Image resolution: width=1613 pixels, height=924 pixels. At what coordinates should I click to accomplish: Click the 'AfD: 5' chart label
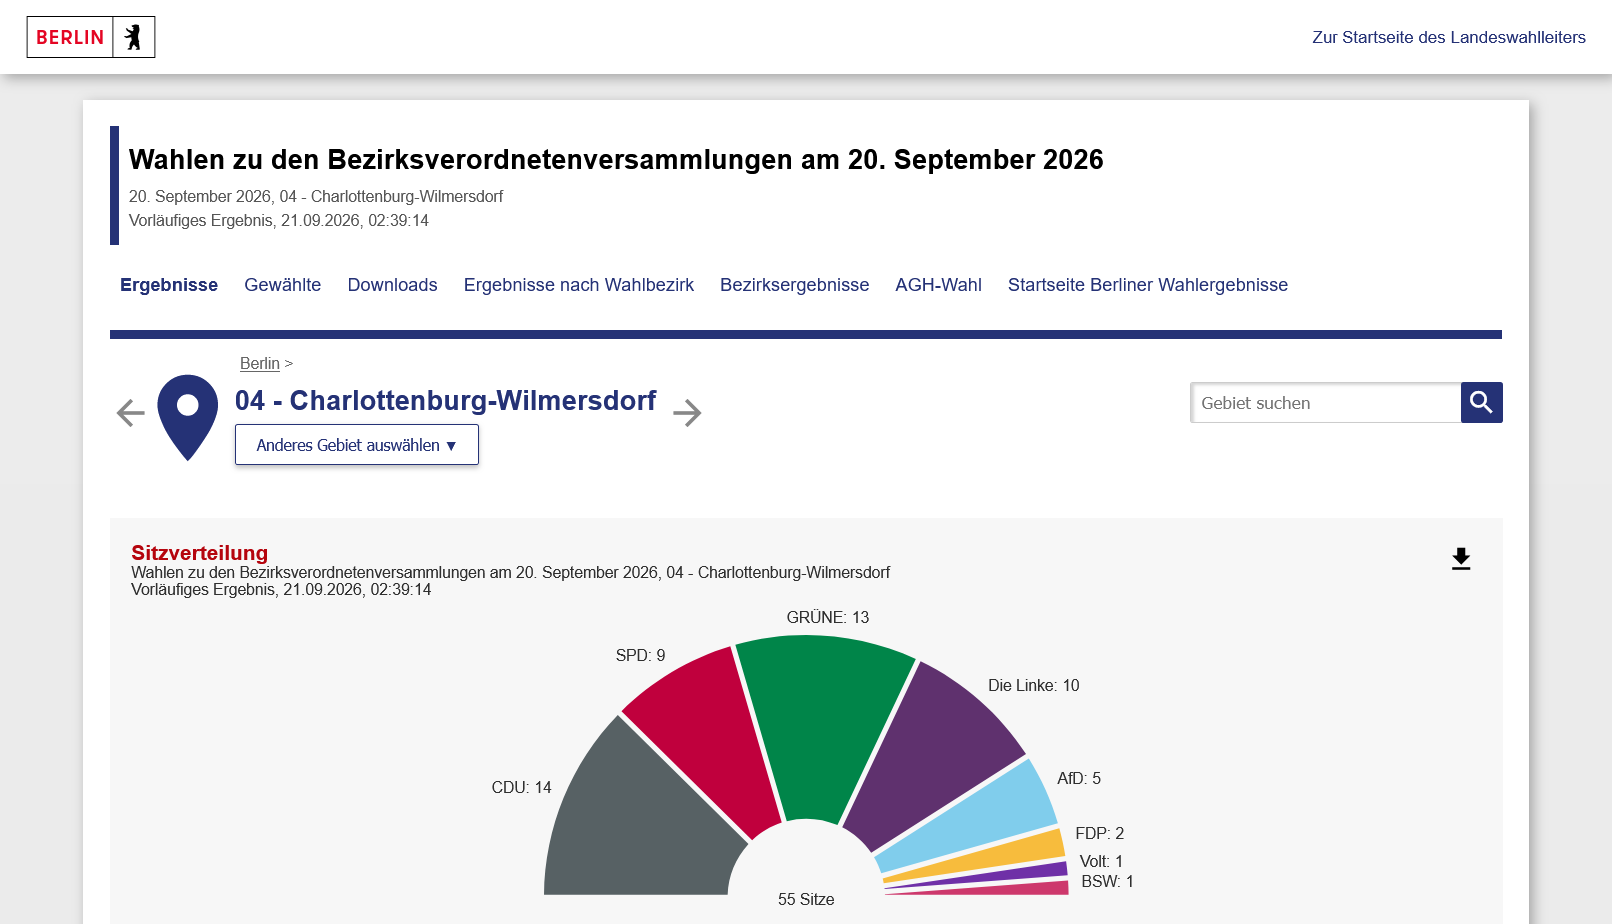pyautogui.click(x=1080, y=779)
